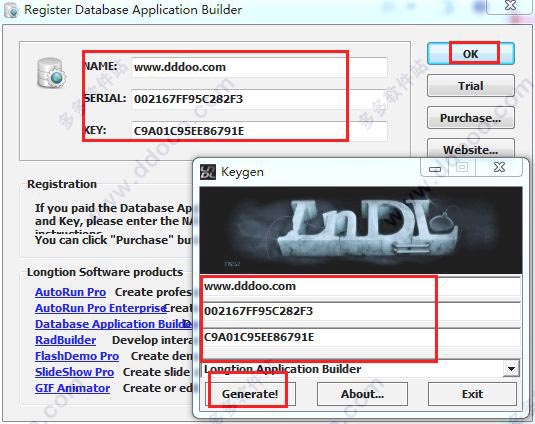Viewport: 535px width, 424px height.
Task: Click the database icon beside NAME
Action: point(51,73)
